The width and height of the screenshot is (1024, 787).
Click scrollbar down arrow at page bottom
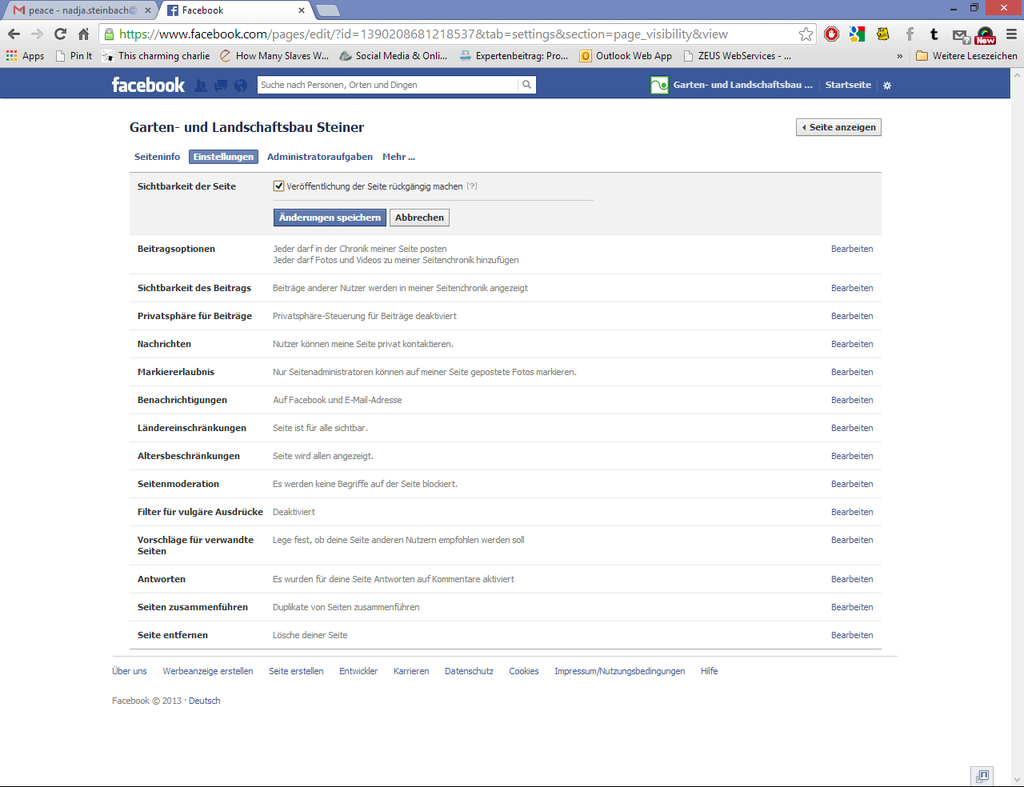click(x=1017, y=779)
